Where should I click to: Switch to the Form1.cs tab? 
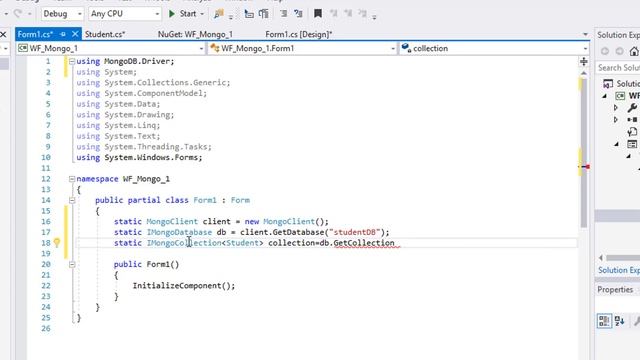pyautogui.click(x=35, y=34)
